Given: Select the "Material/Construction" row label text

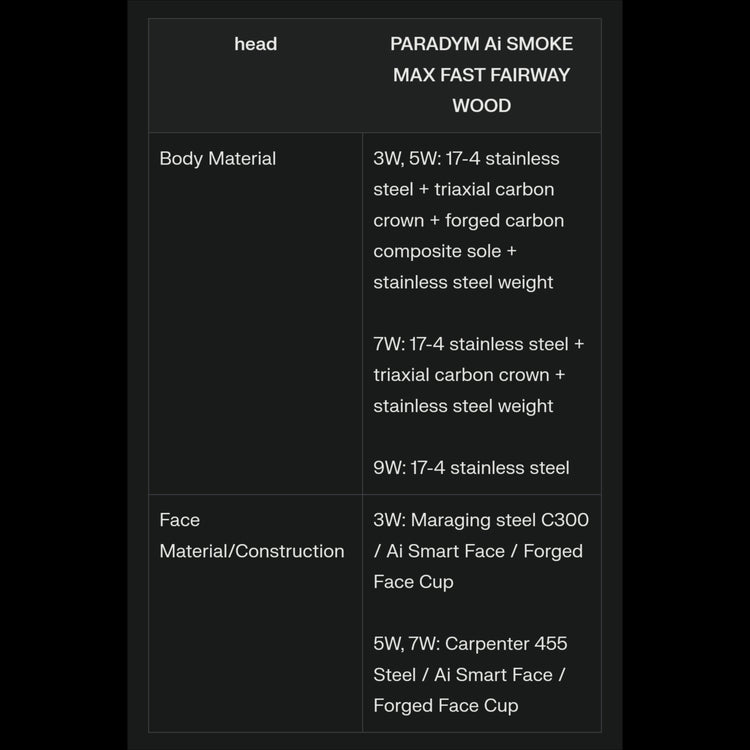Looking at the screenshot, I should [251, 551].
